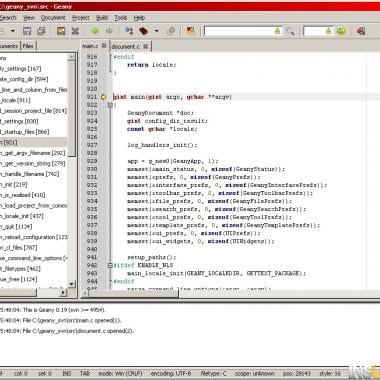
Task: Click the Save file toolbar icon
Action: [27, 31]
